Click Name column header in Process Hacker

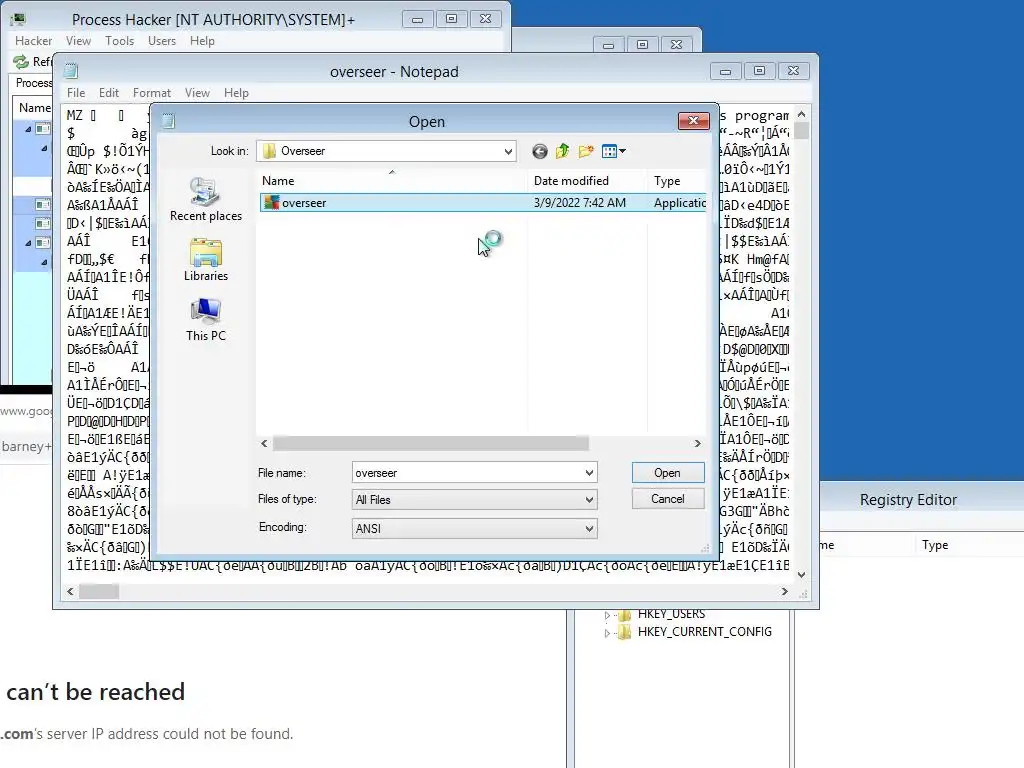[x=34, y=108]
